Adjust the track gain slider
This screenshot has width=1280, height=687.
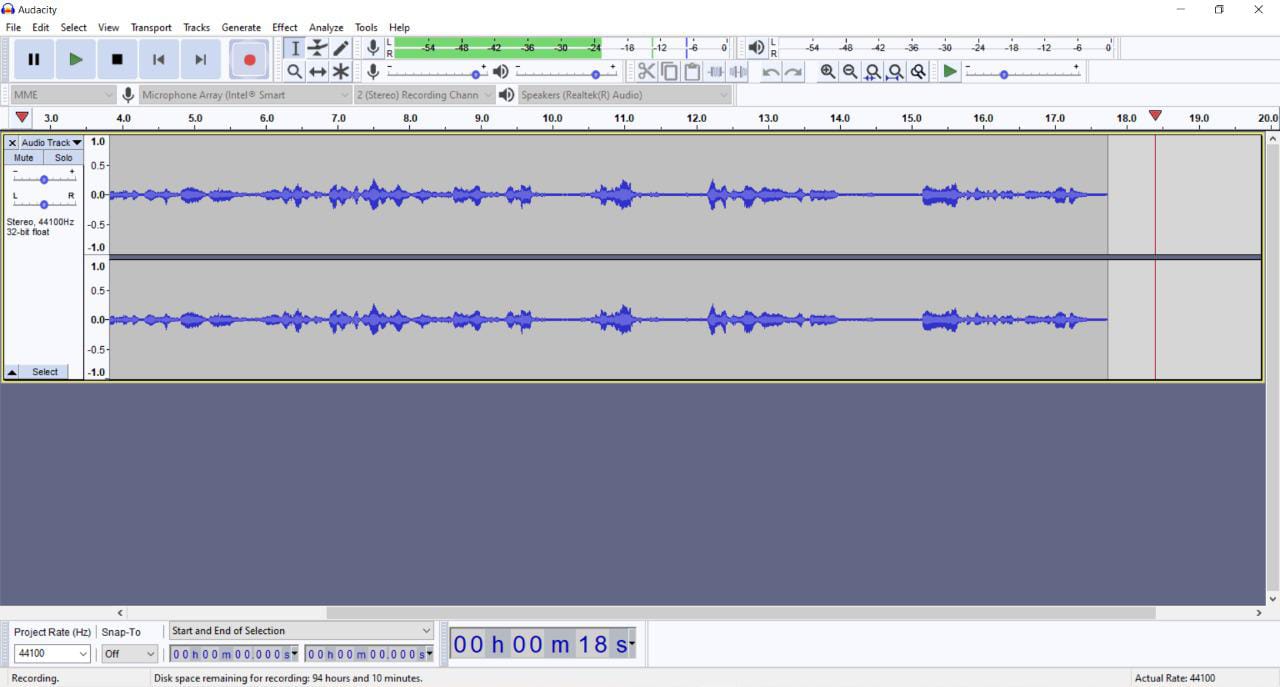[x=44, y=180]
